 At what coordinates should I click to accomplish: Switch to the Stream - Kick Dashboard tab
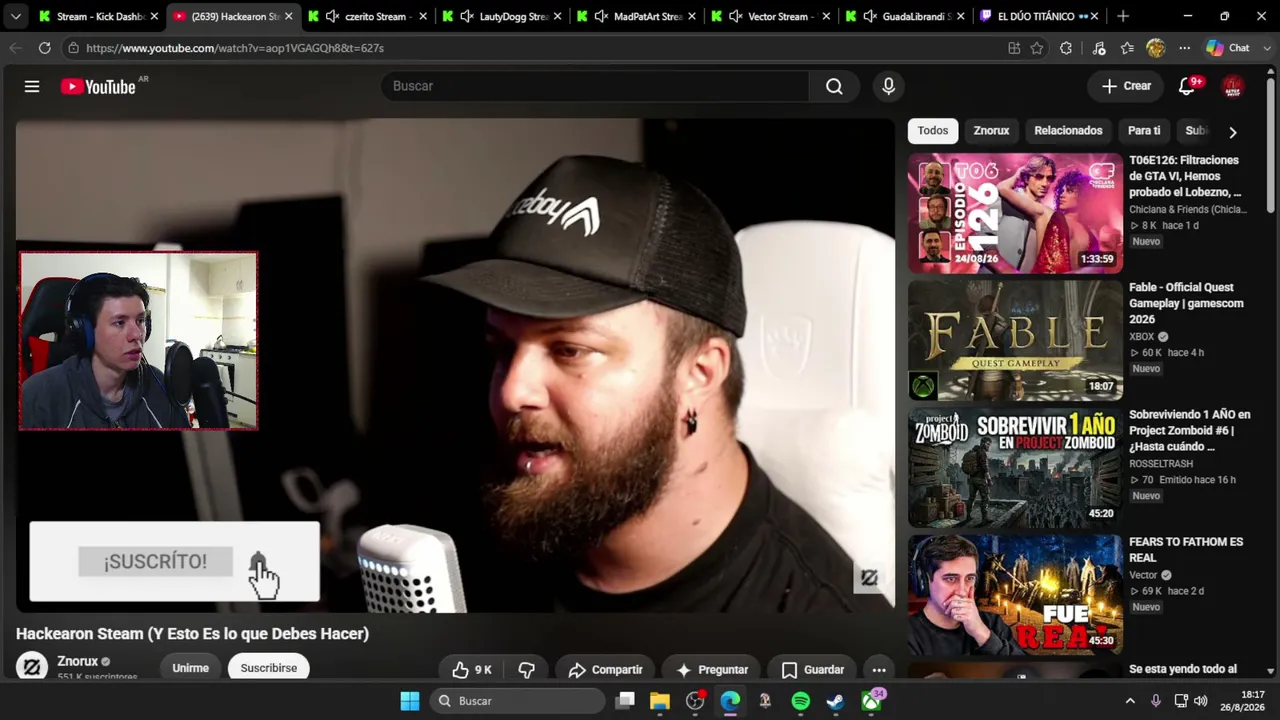[98, 16]
